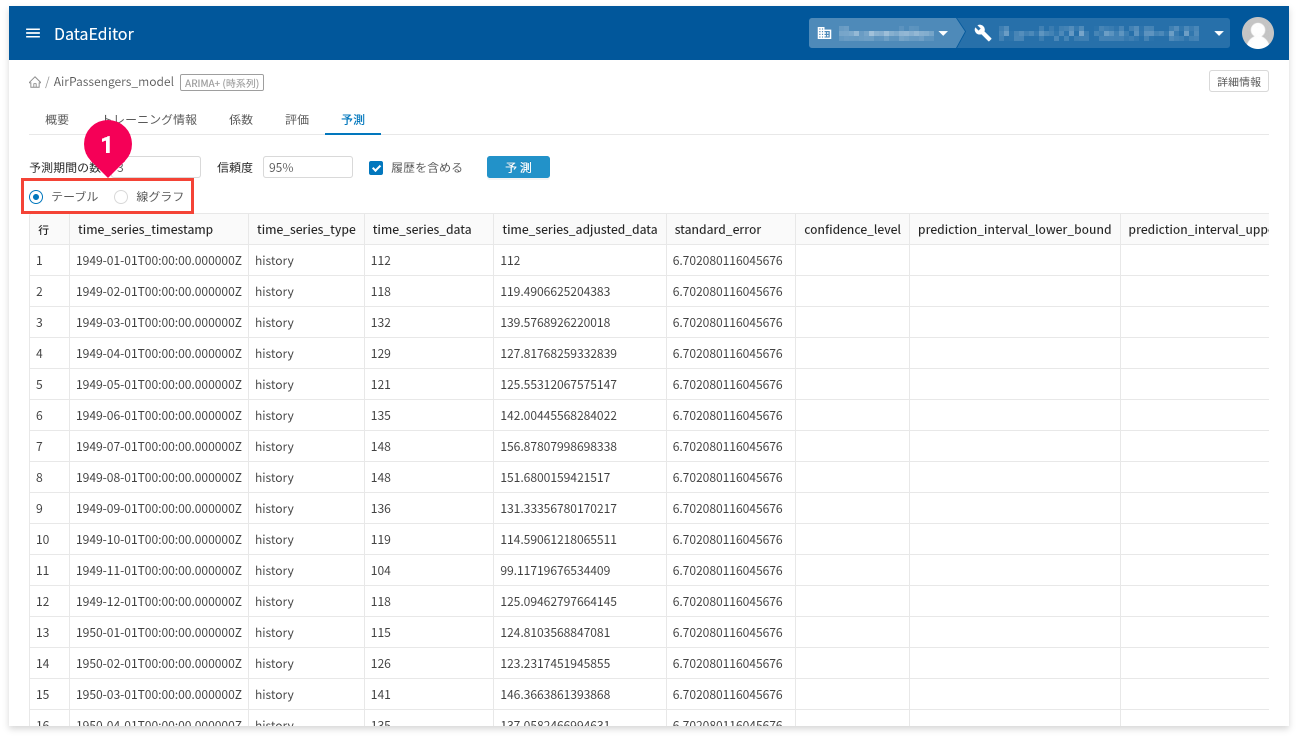
Task: Click adjusted data cell 131.33356780170217
Action: 580,509
